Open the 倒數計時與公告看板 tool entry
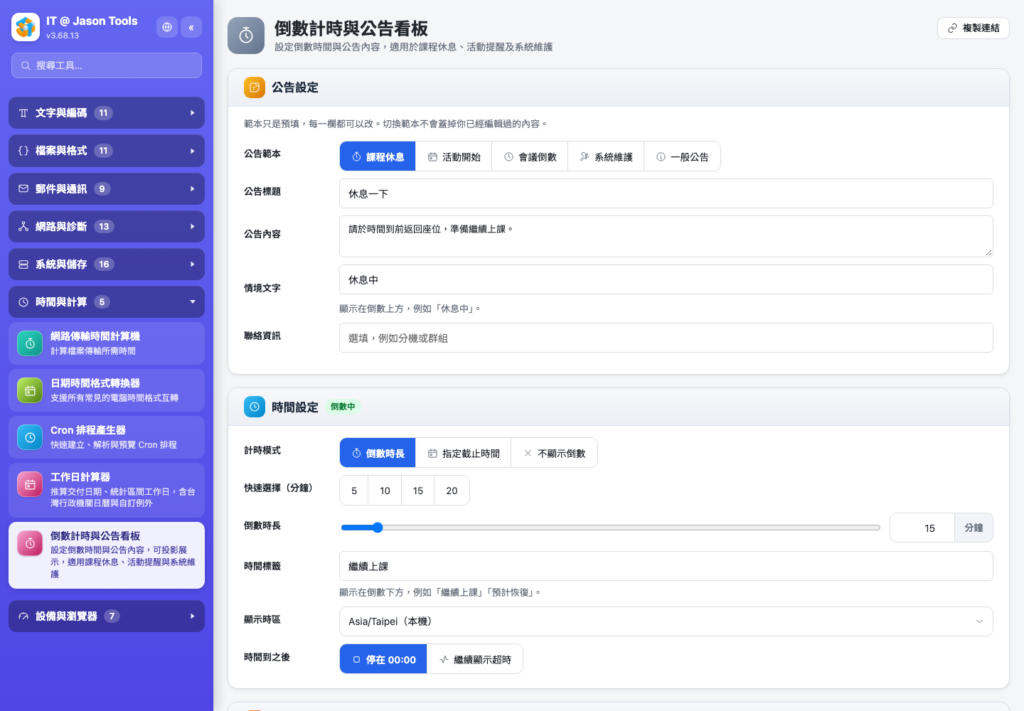The image size is (1024, 711). point(106,555)
